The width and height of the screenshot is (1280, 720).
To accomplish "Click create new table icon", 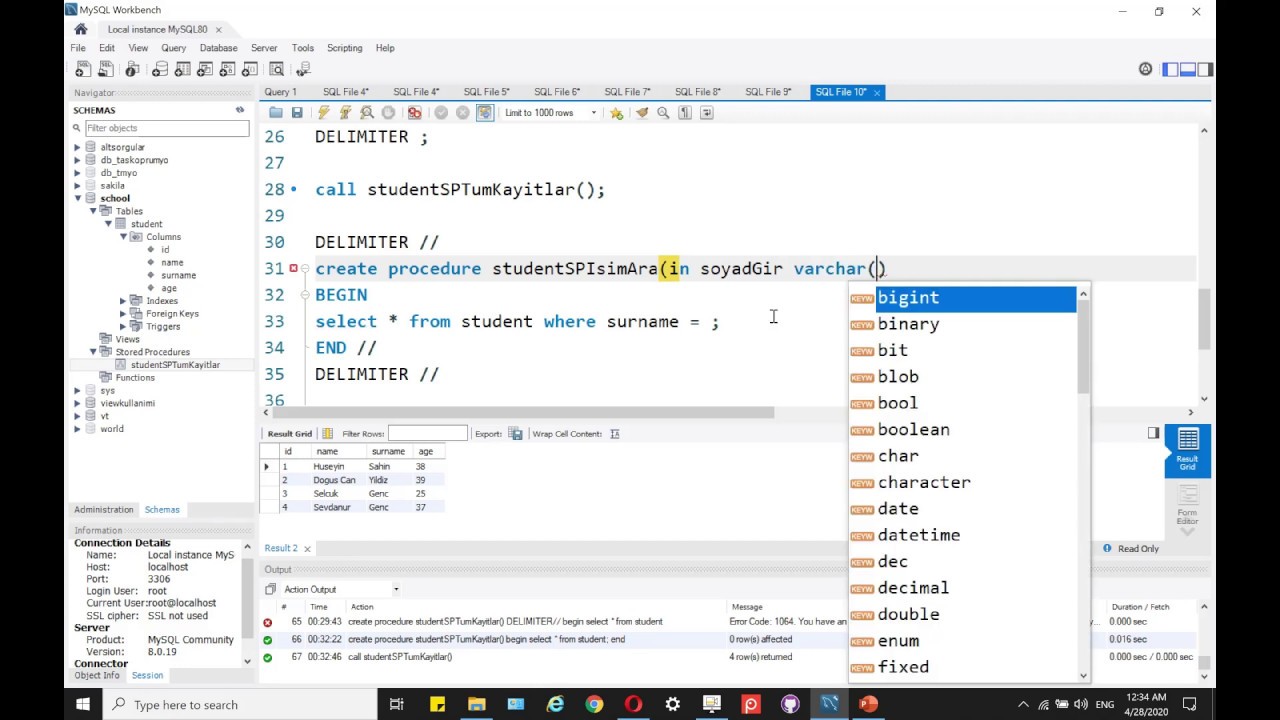I will coord(184,69).
